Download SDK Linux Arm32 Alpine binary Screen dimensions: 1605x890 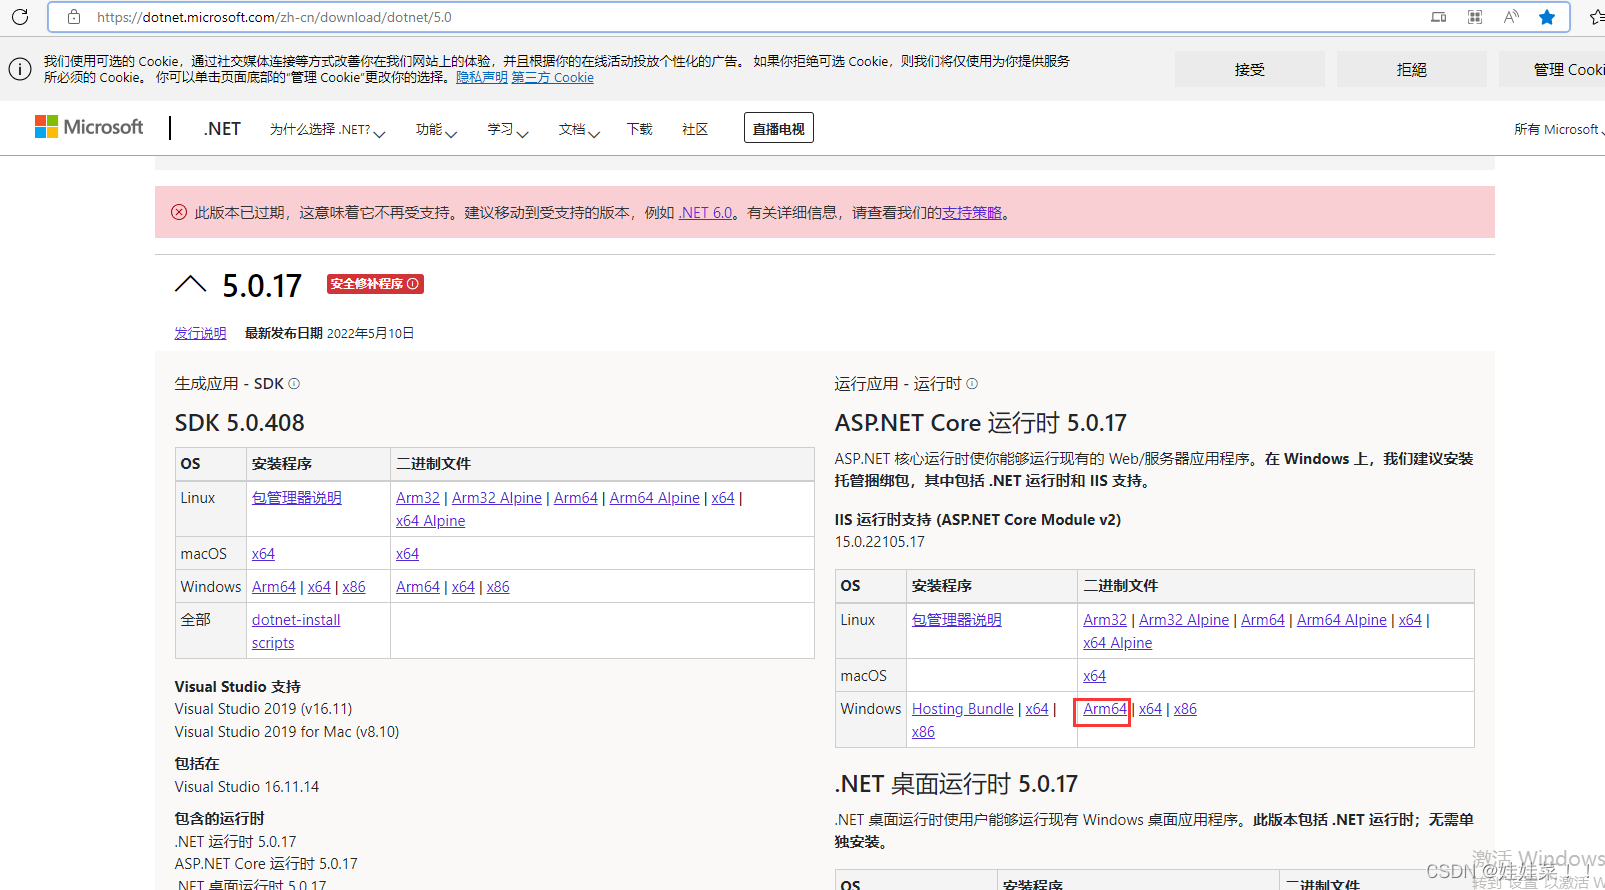(497, 498)
